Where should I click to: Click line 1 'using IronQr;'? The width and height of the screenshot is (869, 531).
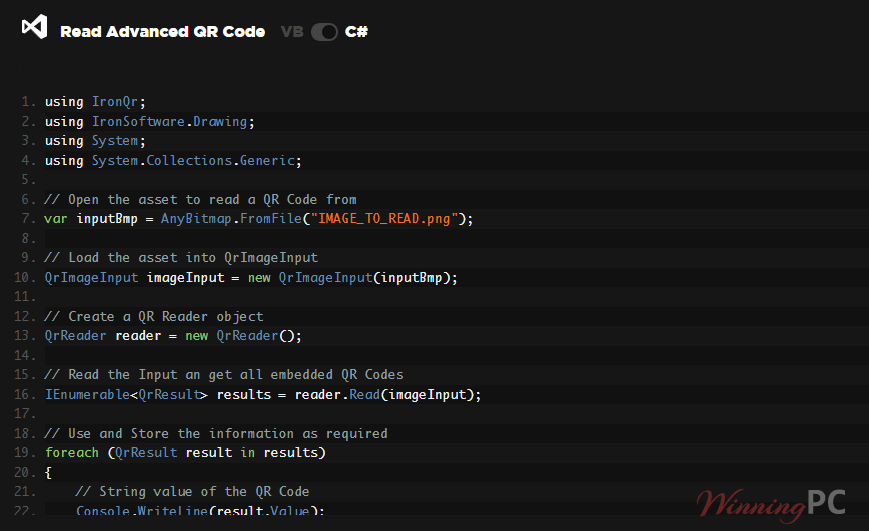95,102
